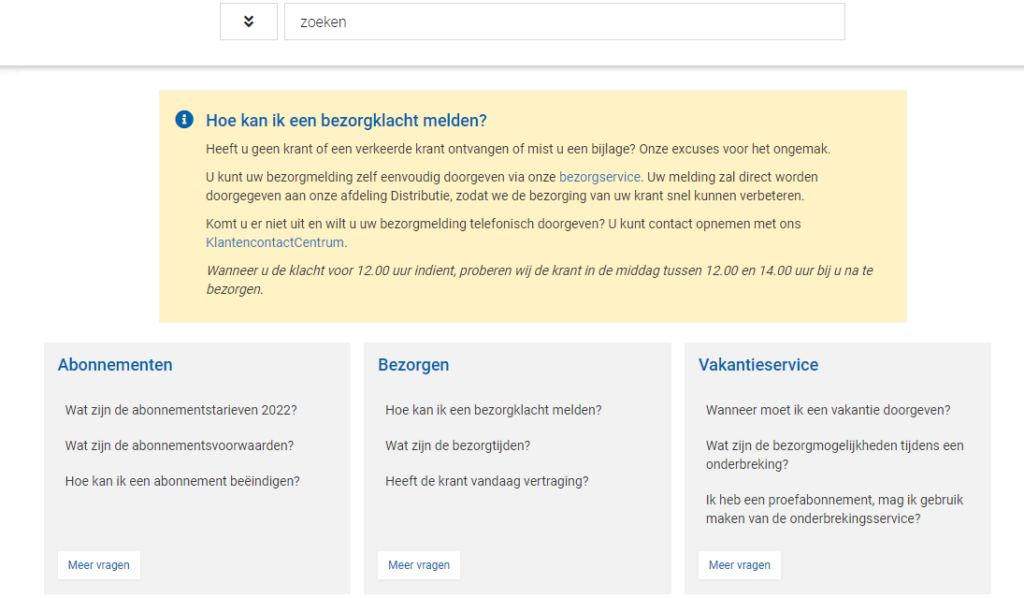Image resolution: width=1024 pixels, height=598 pixels.
Task: Open question Hoe kan ik een abonnement beëindigen?
Action: 182,481
